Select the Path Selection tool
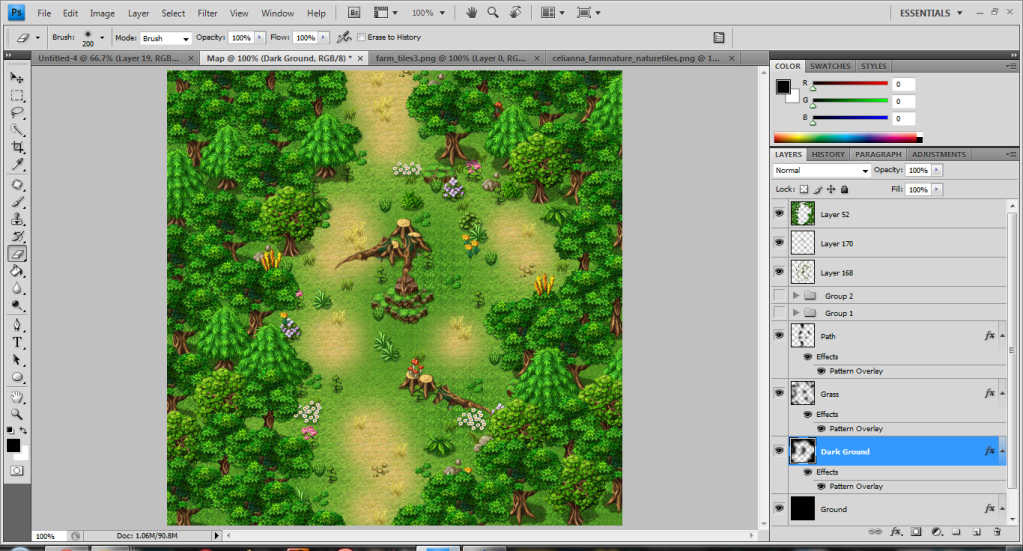Viewport: 1023px width, 551px height. pos(17,360)
